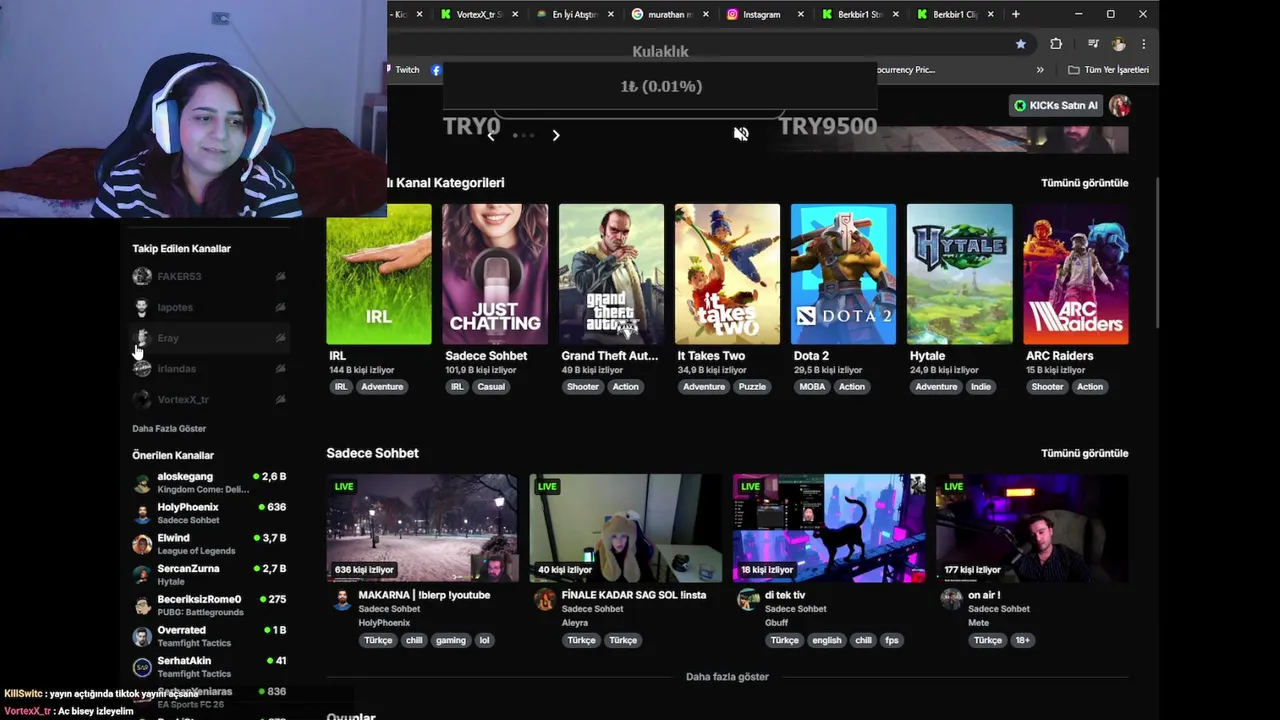Open lapotes followed channel
1280x720 pixels.
[210, 307]
